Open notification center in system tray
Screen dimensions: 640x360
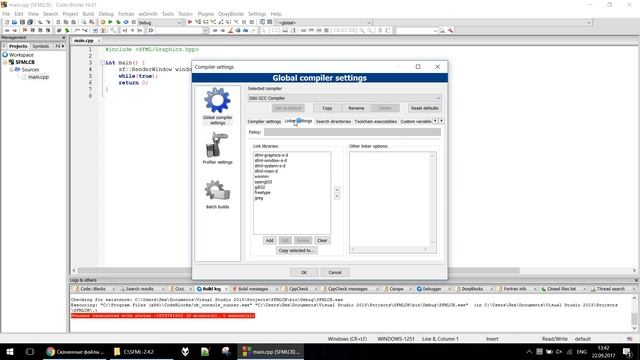[x=627, y=351]
